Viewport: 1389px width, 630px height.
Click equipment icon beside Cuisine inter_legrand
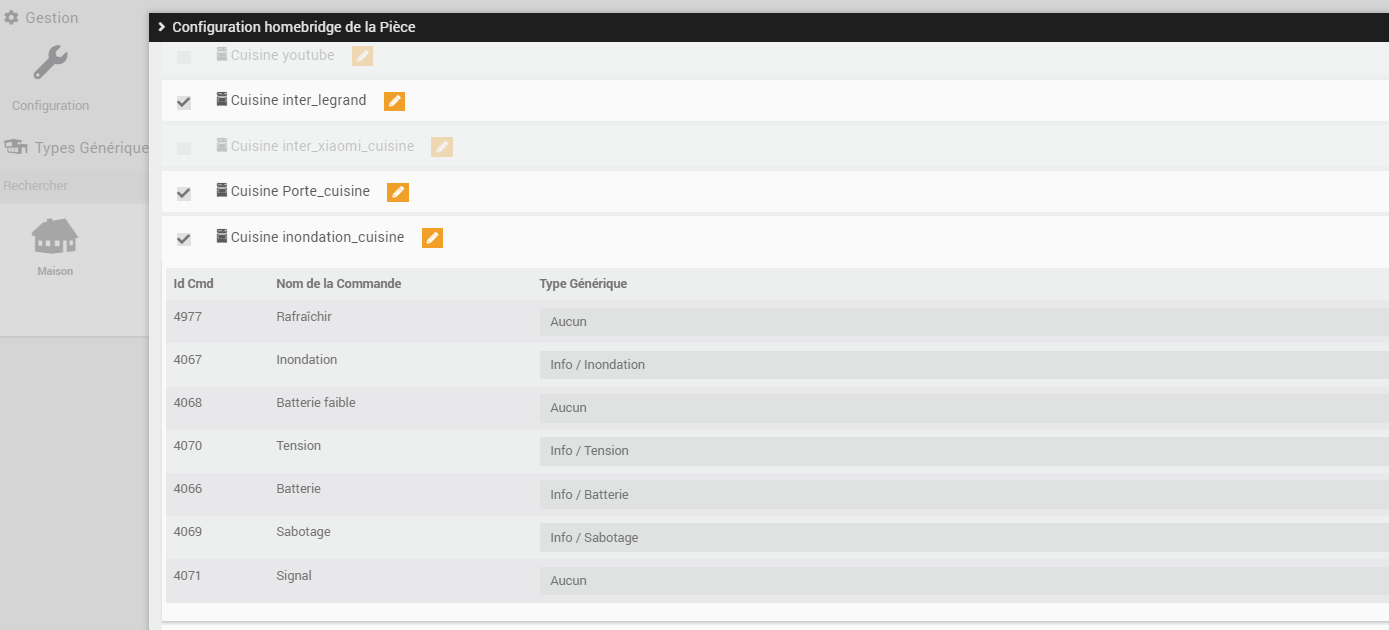pyautogui.click(x=222, y=100)
